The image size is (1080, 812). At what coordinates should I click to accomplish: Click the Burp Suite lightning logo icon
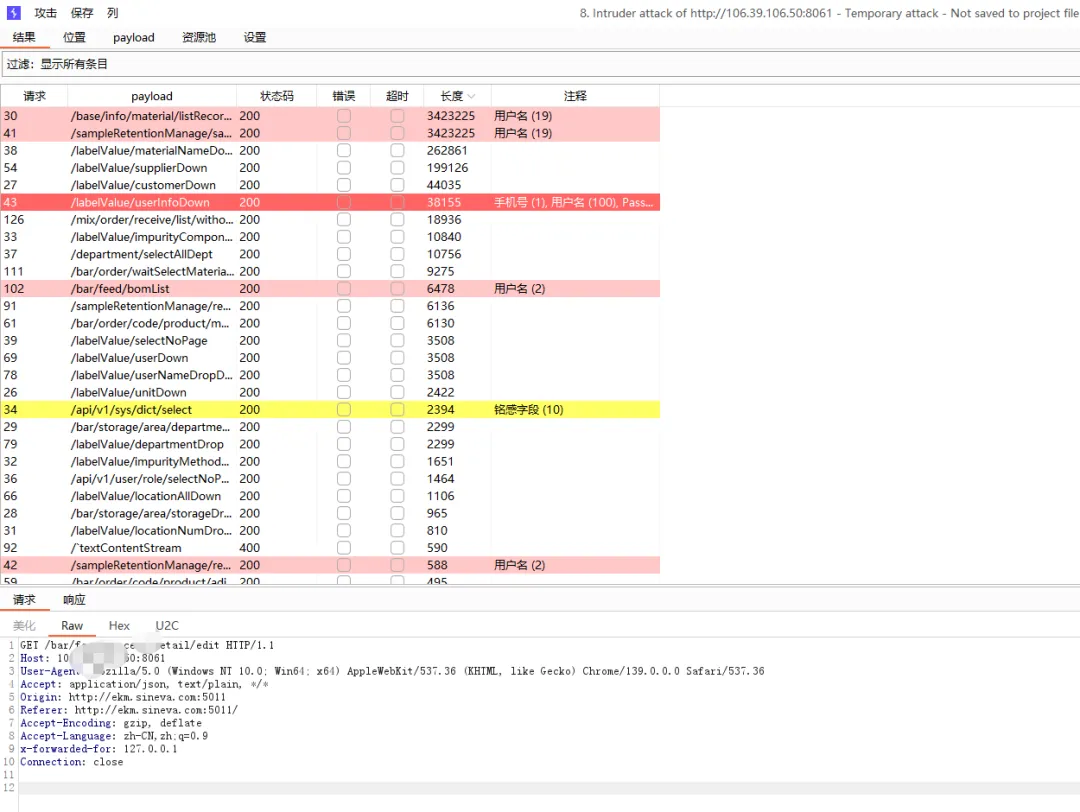point(14,12)
